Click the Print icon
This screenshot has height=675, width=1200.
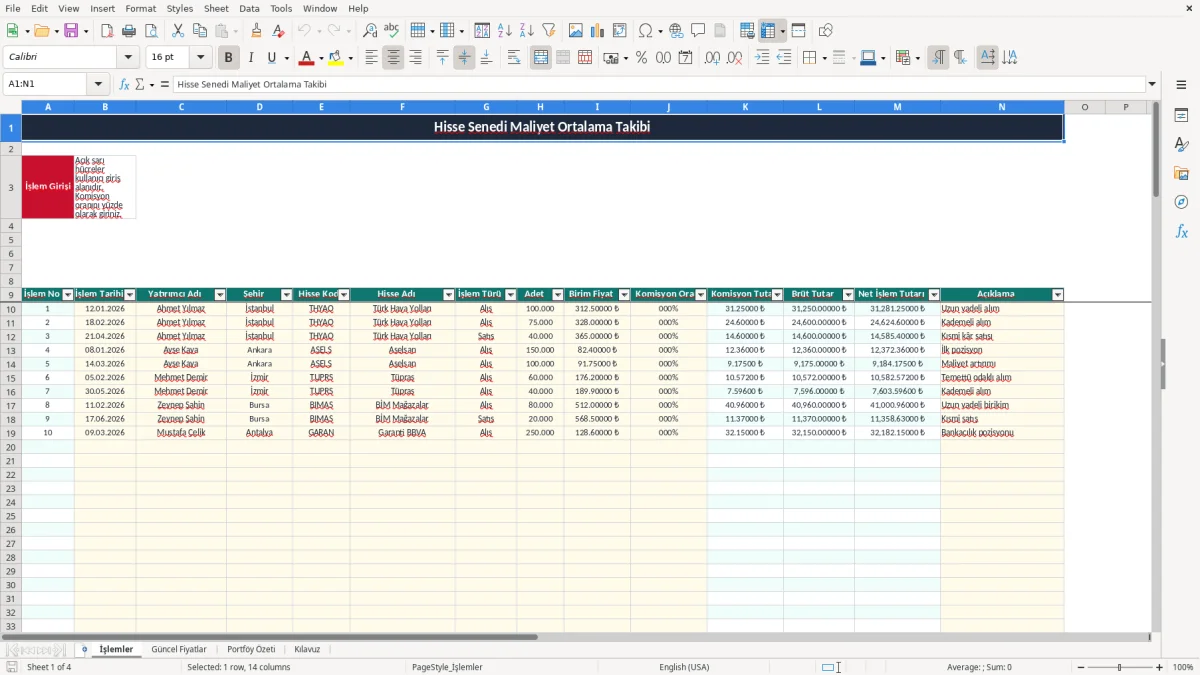pos(129,31)
